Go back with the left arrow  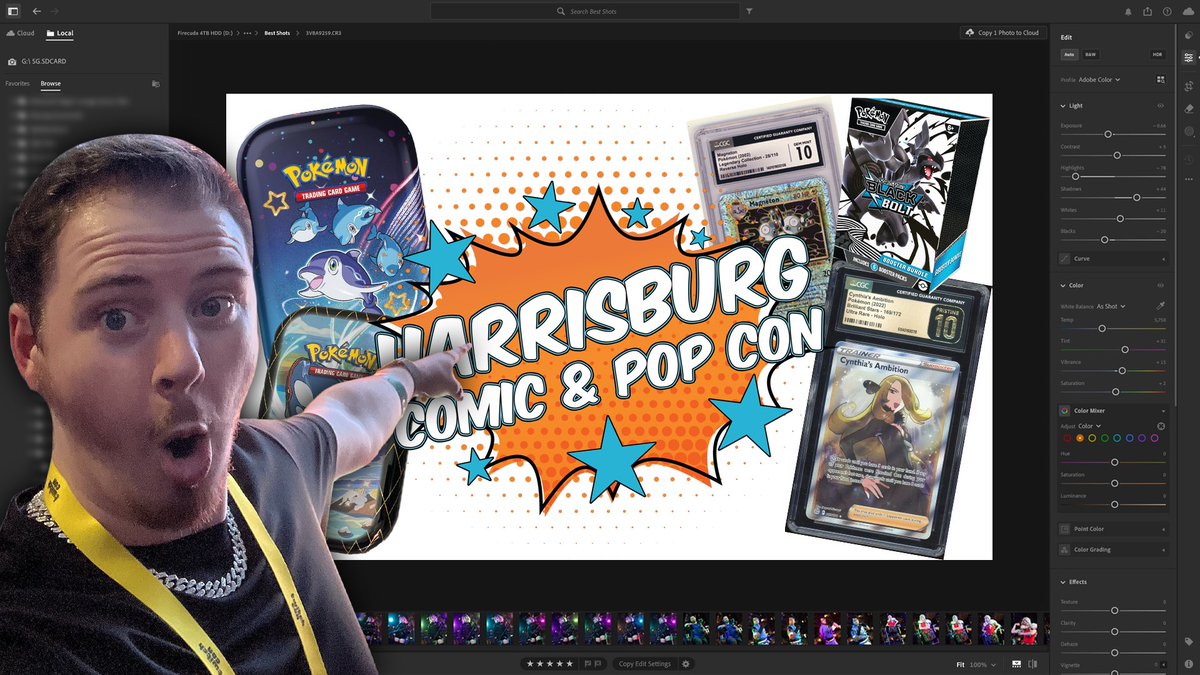tap(37, 11)
